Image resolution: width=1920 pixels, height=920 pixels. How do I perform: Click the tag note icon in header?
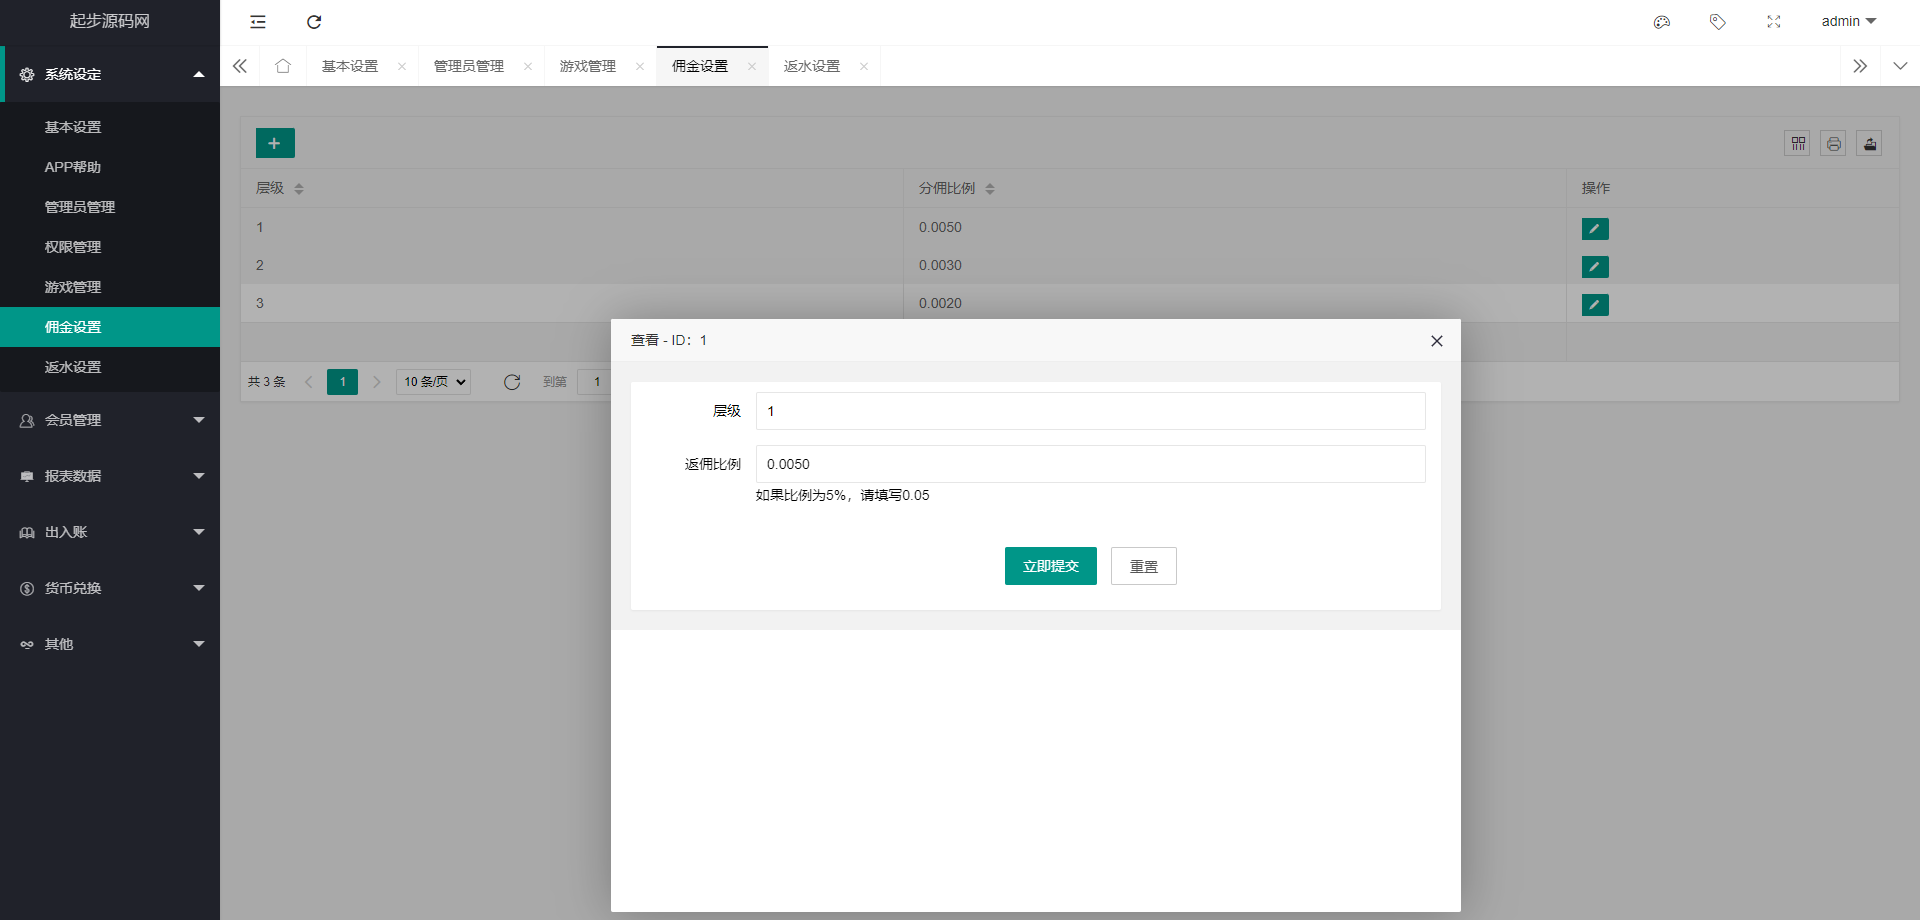(x=1718, y=22)
